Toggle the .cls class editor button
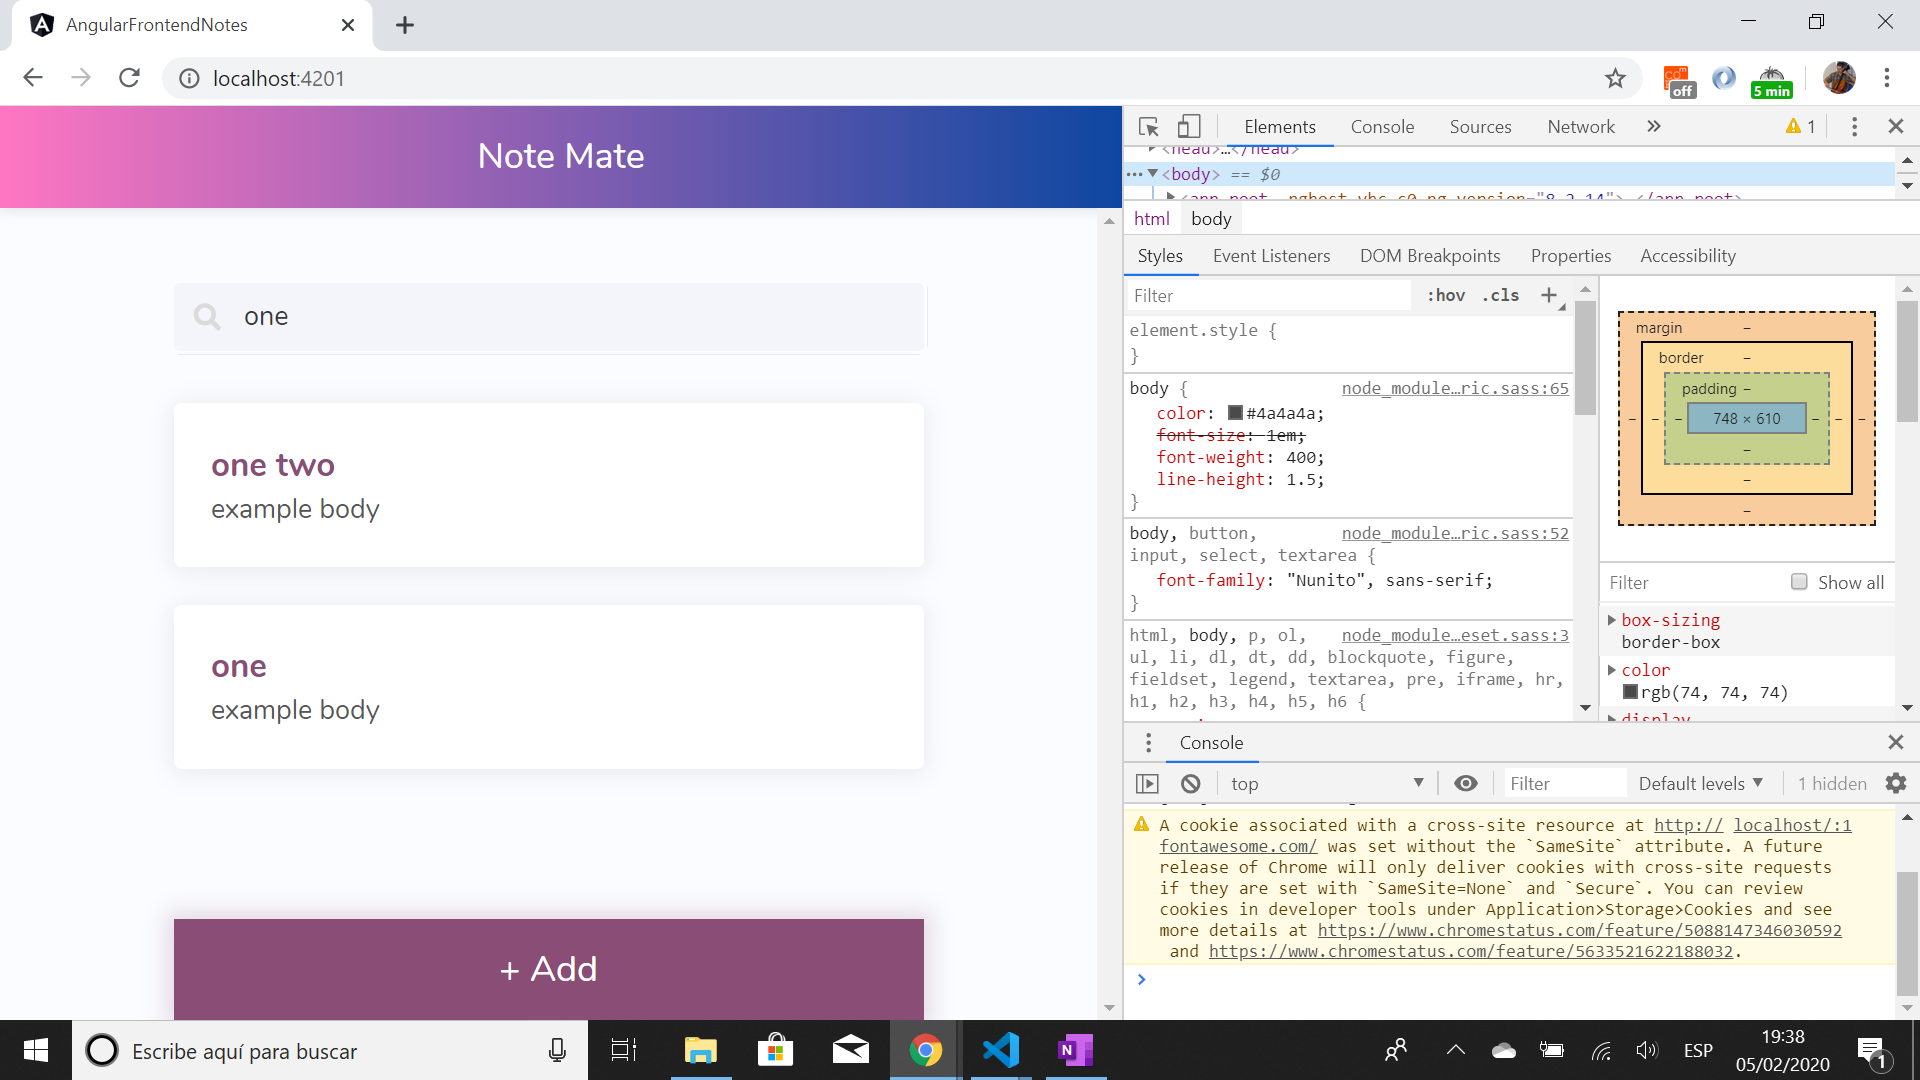 tap(1503, 295)
